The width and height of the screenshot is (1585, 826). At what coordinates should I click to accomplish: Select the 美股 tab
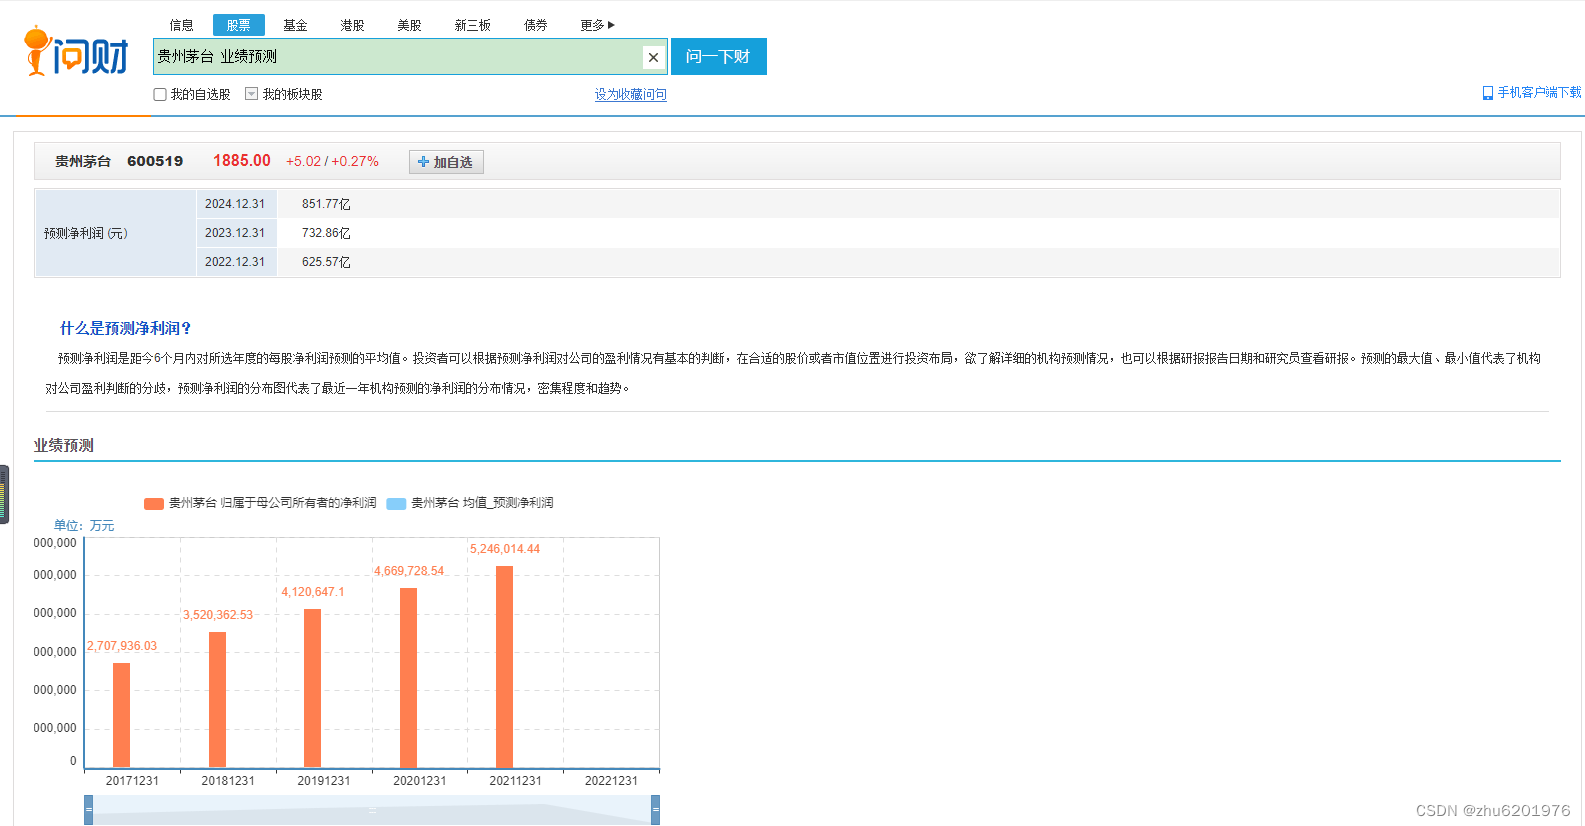409,25
